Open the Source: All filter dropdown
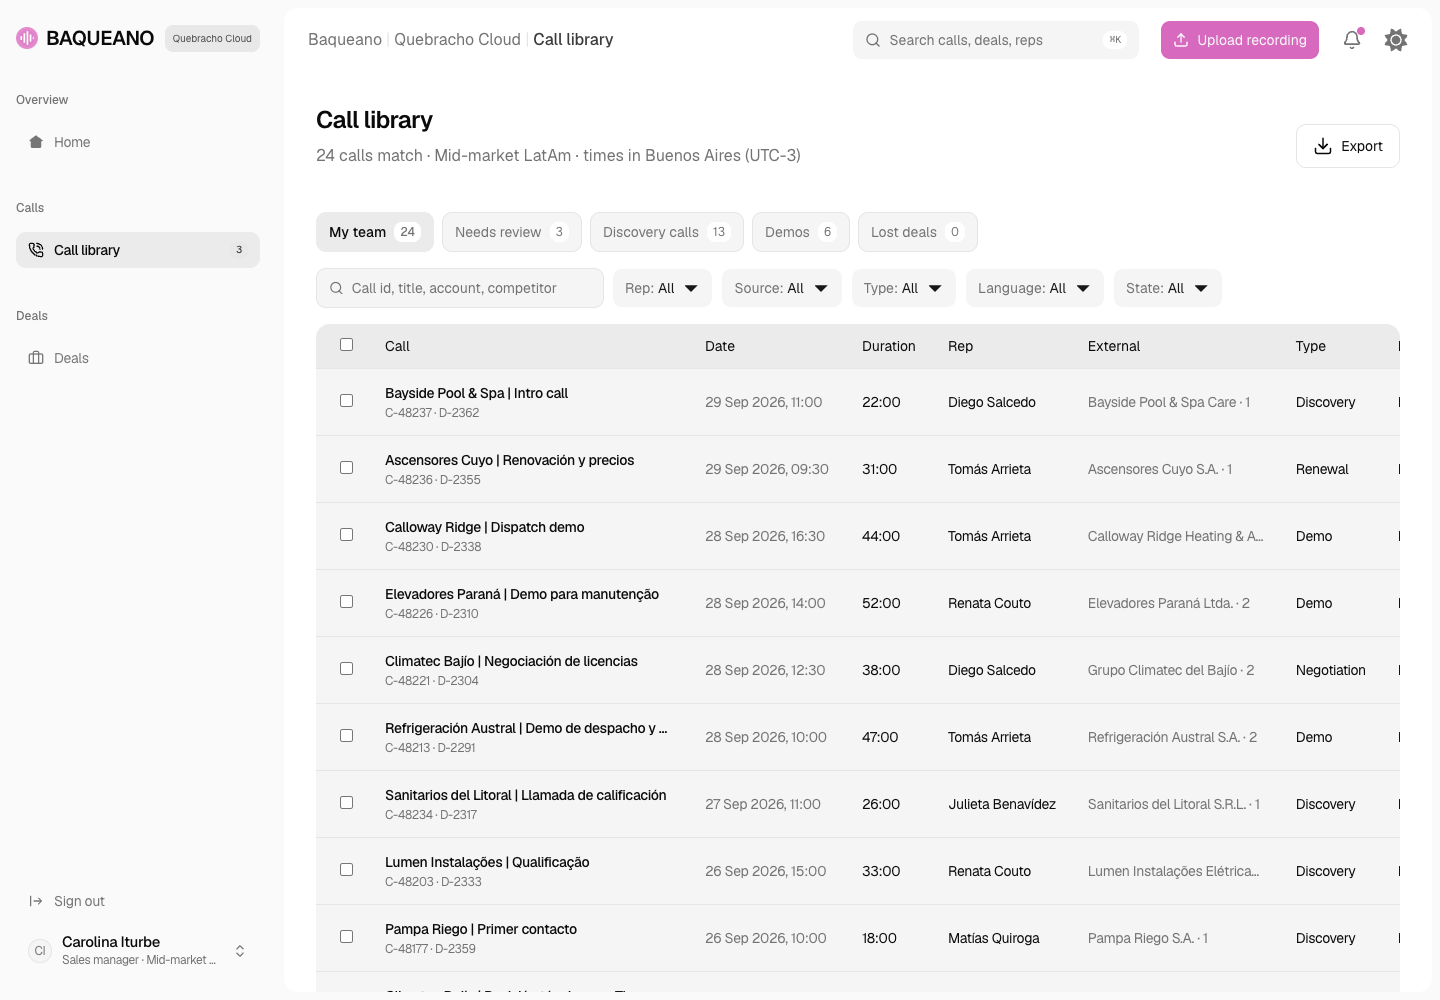 pyautogui.click(x=782, y=288)
